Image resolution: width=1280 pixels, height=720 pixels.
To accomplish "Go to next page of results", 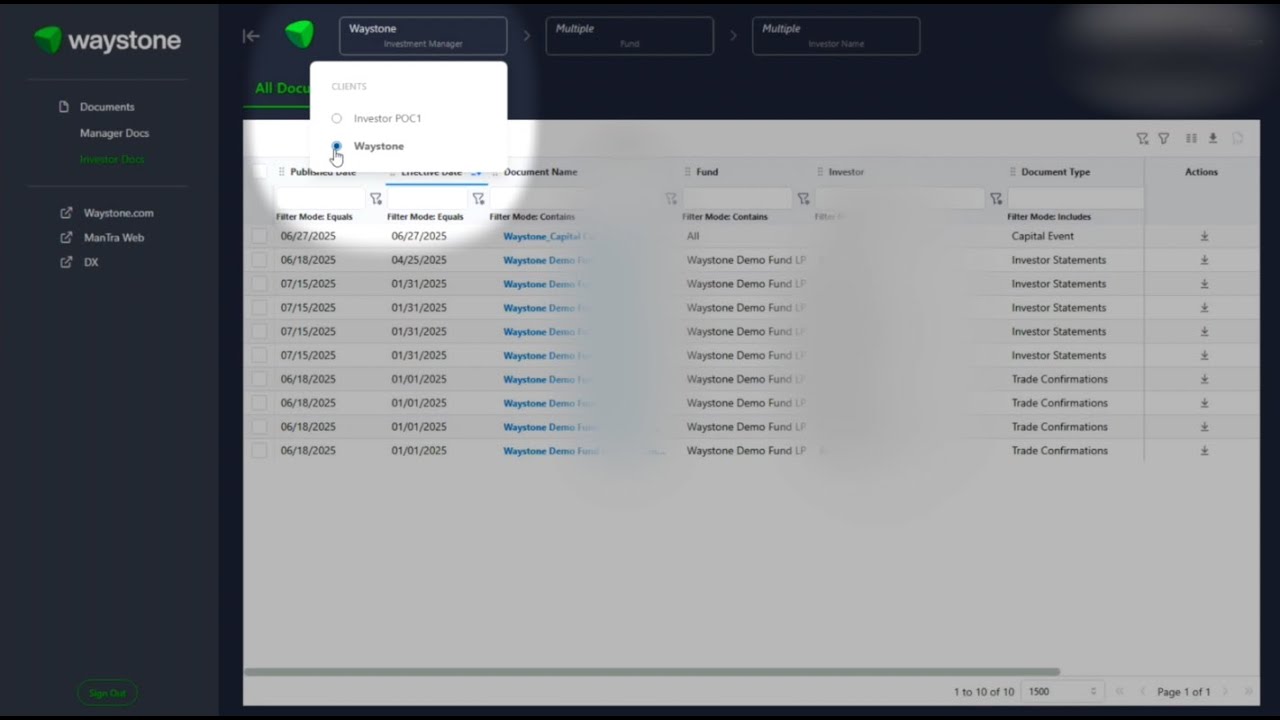I will coord(1225,692).
